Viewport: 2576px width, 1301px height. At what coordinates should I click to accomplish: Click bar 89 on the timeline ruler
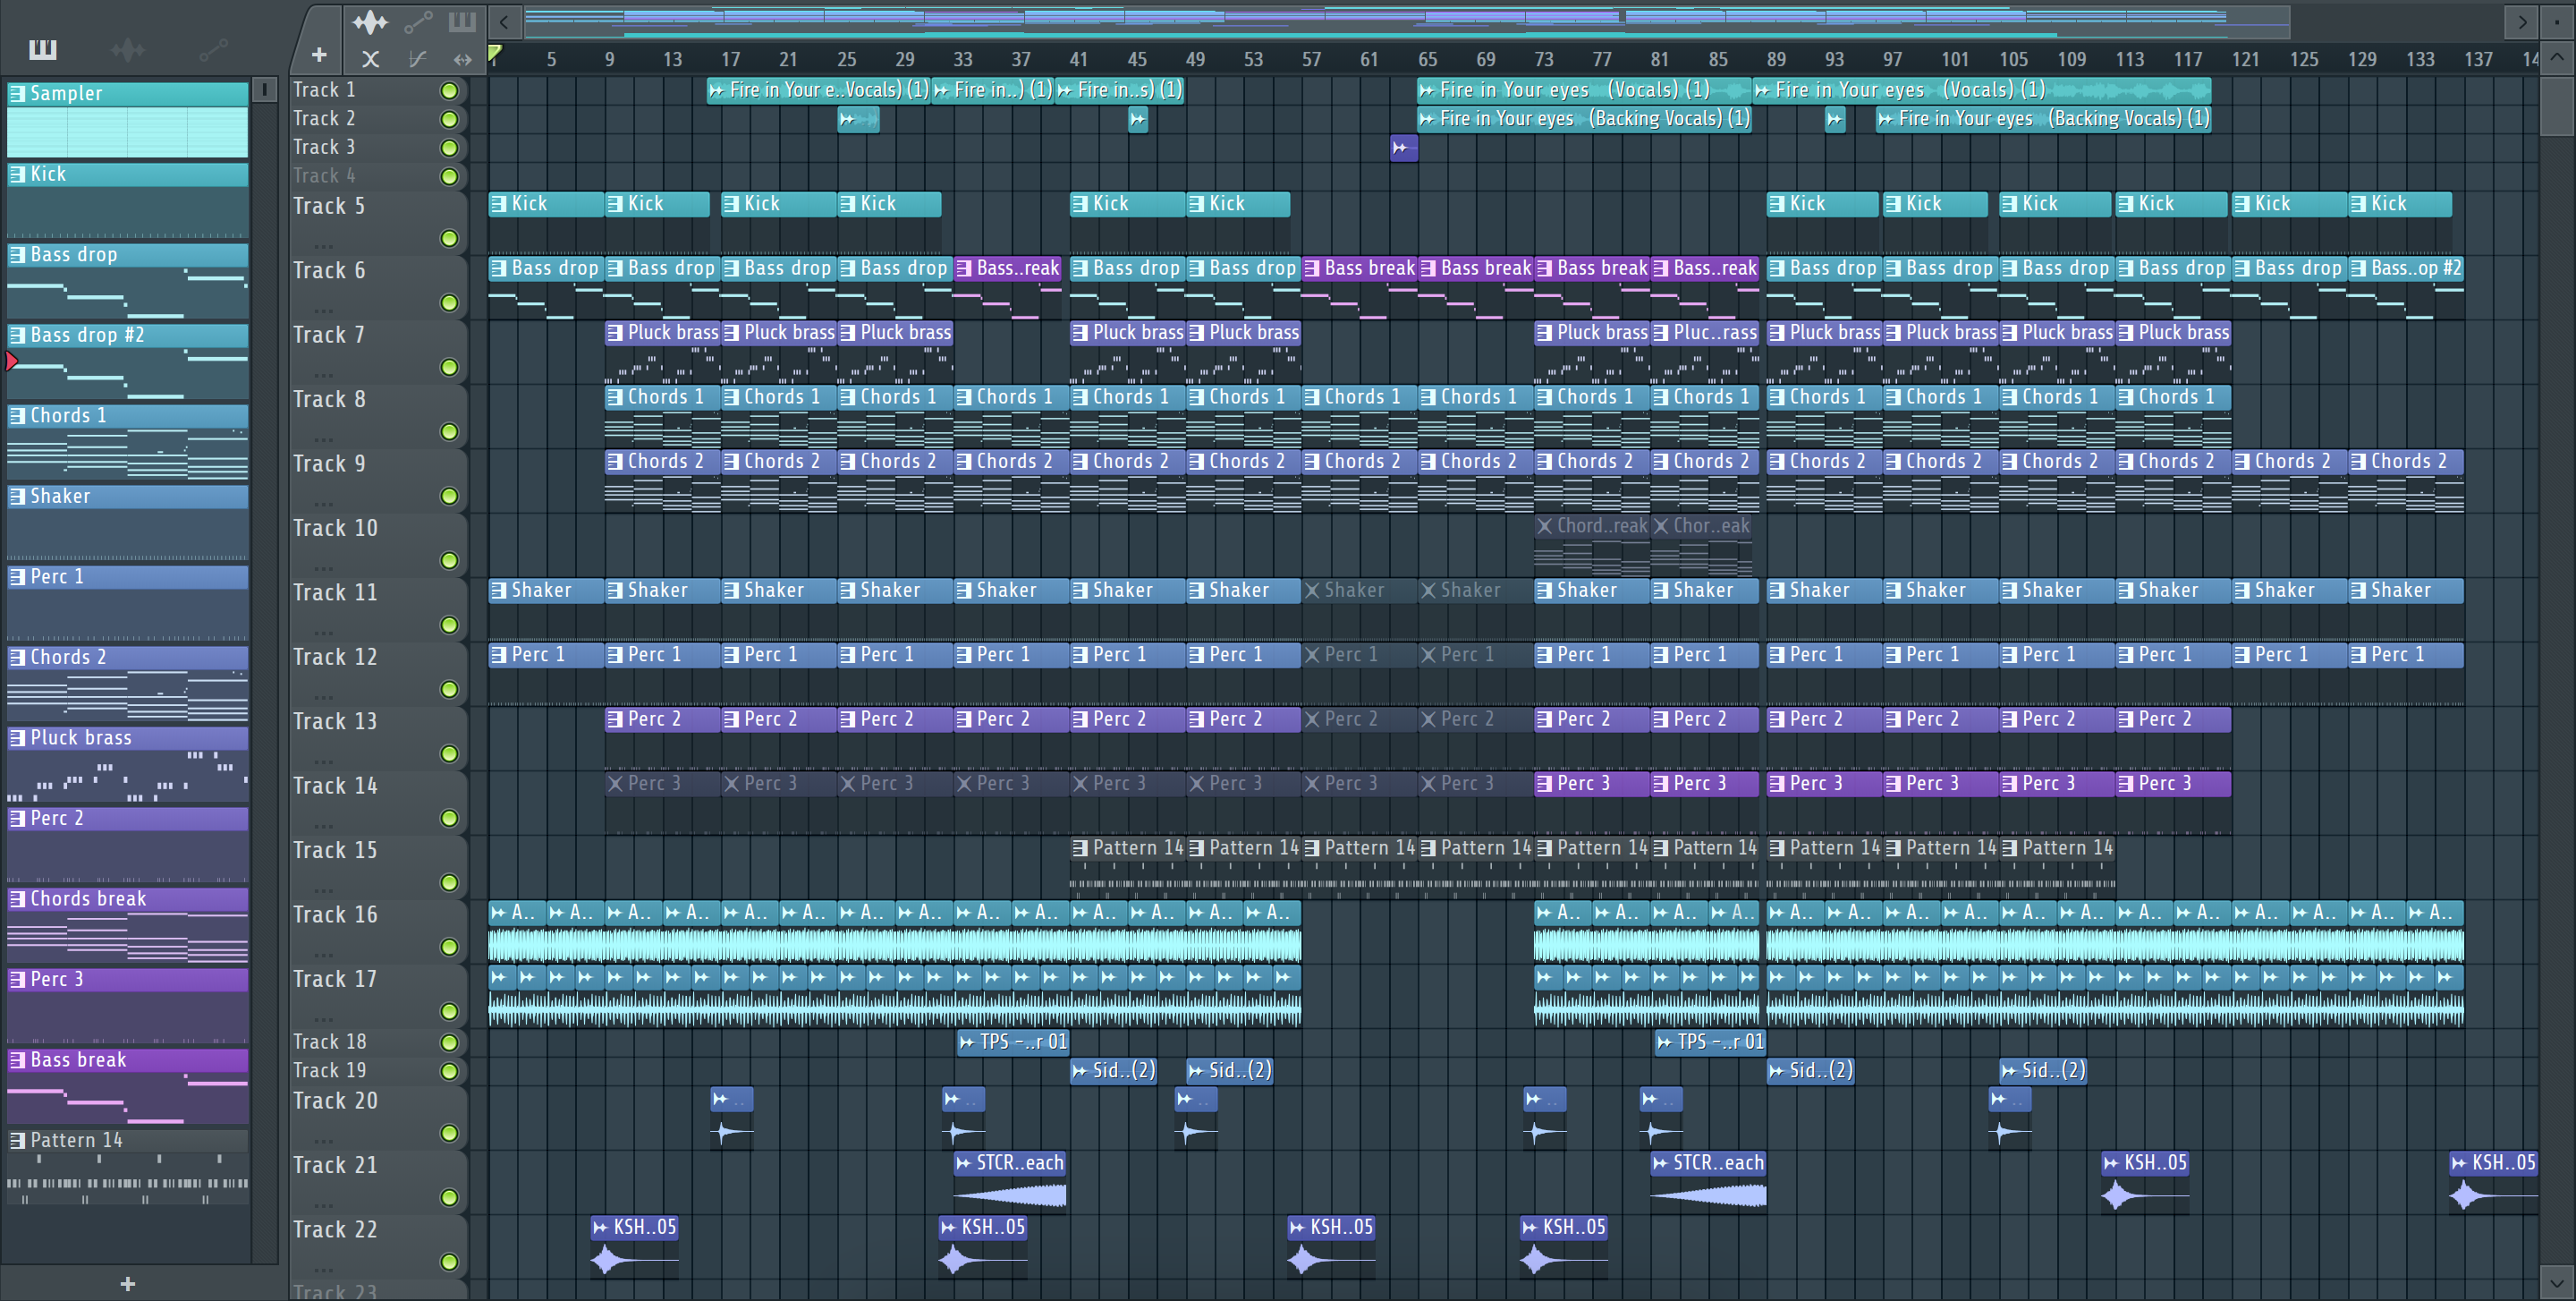(1776, 59)
